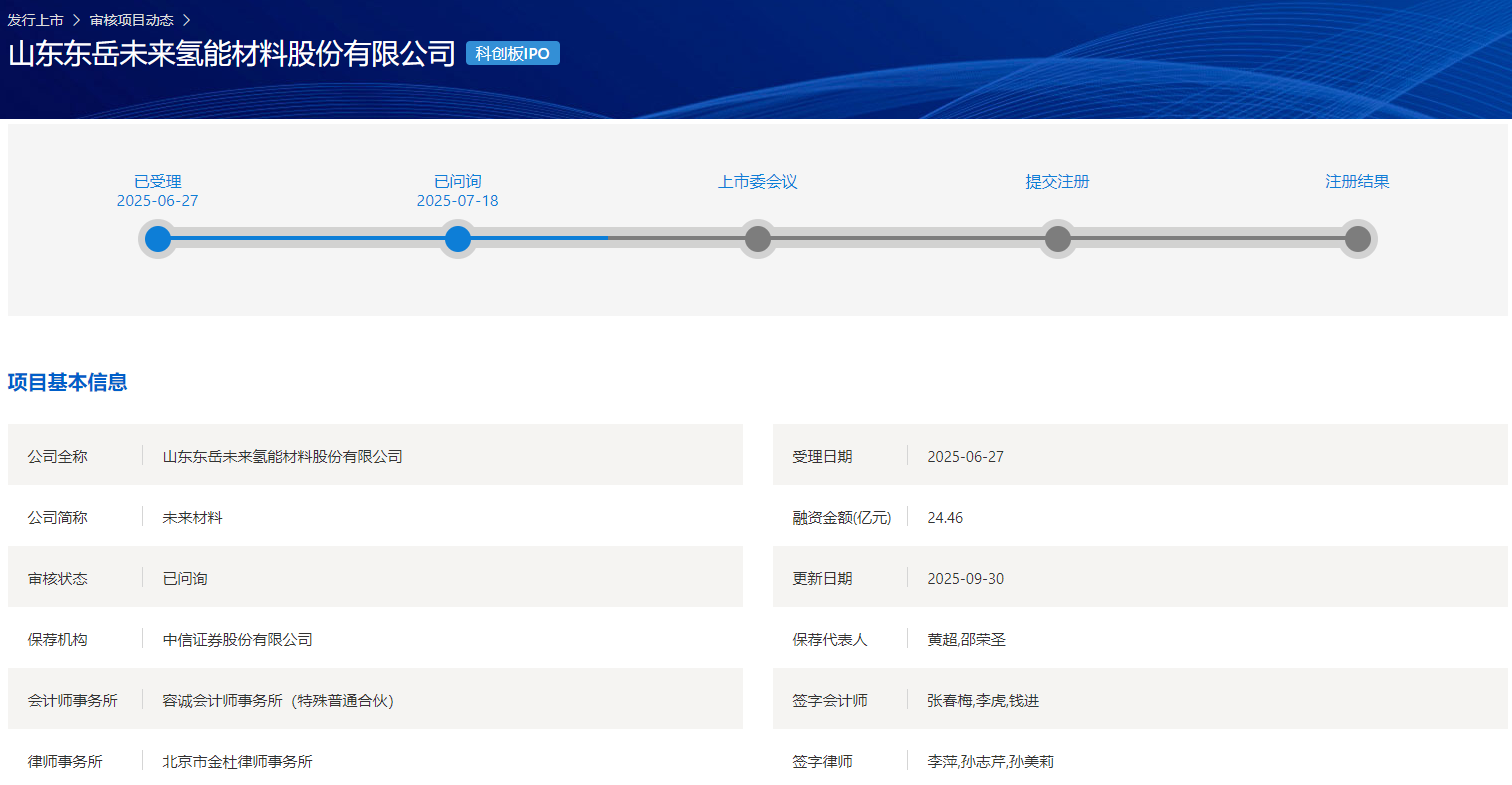Select the blue 已问询 timeline circle

click(x=458, y=239)
